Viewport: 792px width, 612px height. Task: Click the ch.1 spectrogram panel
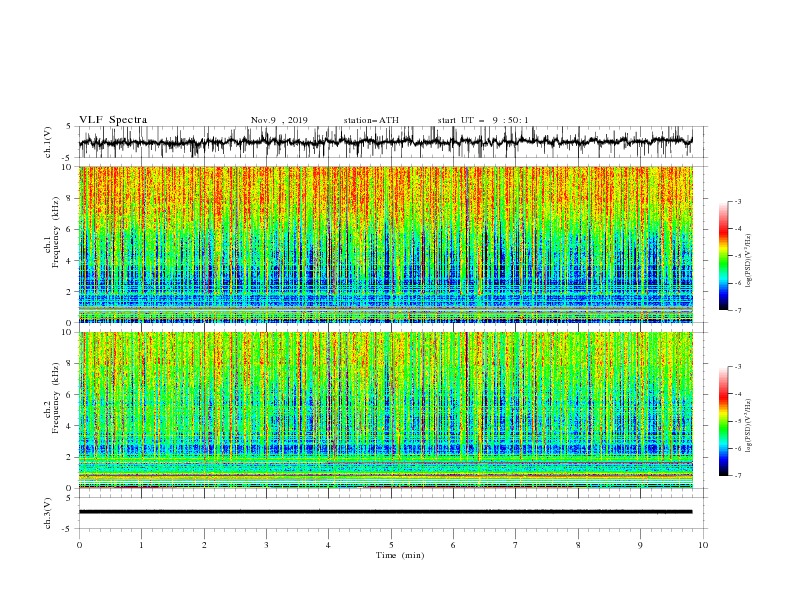click(x=386, y=244)
